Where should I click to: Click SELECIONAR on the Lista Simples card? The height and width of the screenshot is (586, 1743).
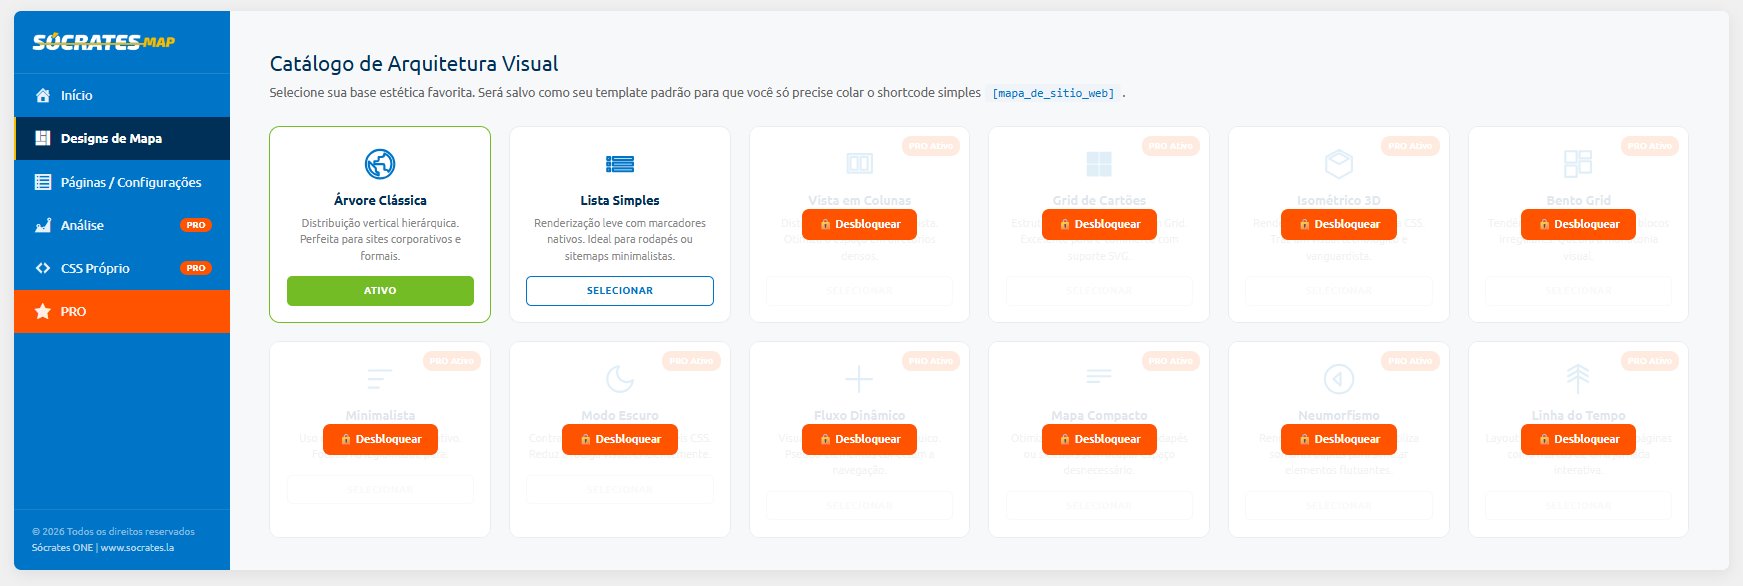619,290
